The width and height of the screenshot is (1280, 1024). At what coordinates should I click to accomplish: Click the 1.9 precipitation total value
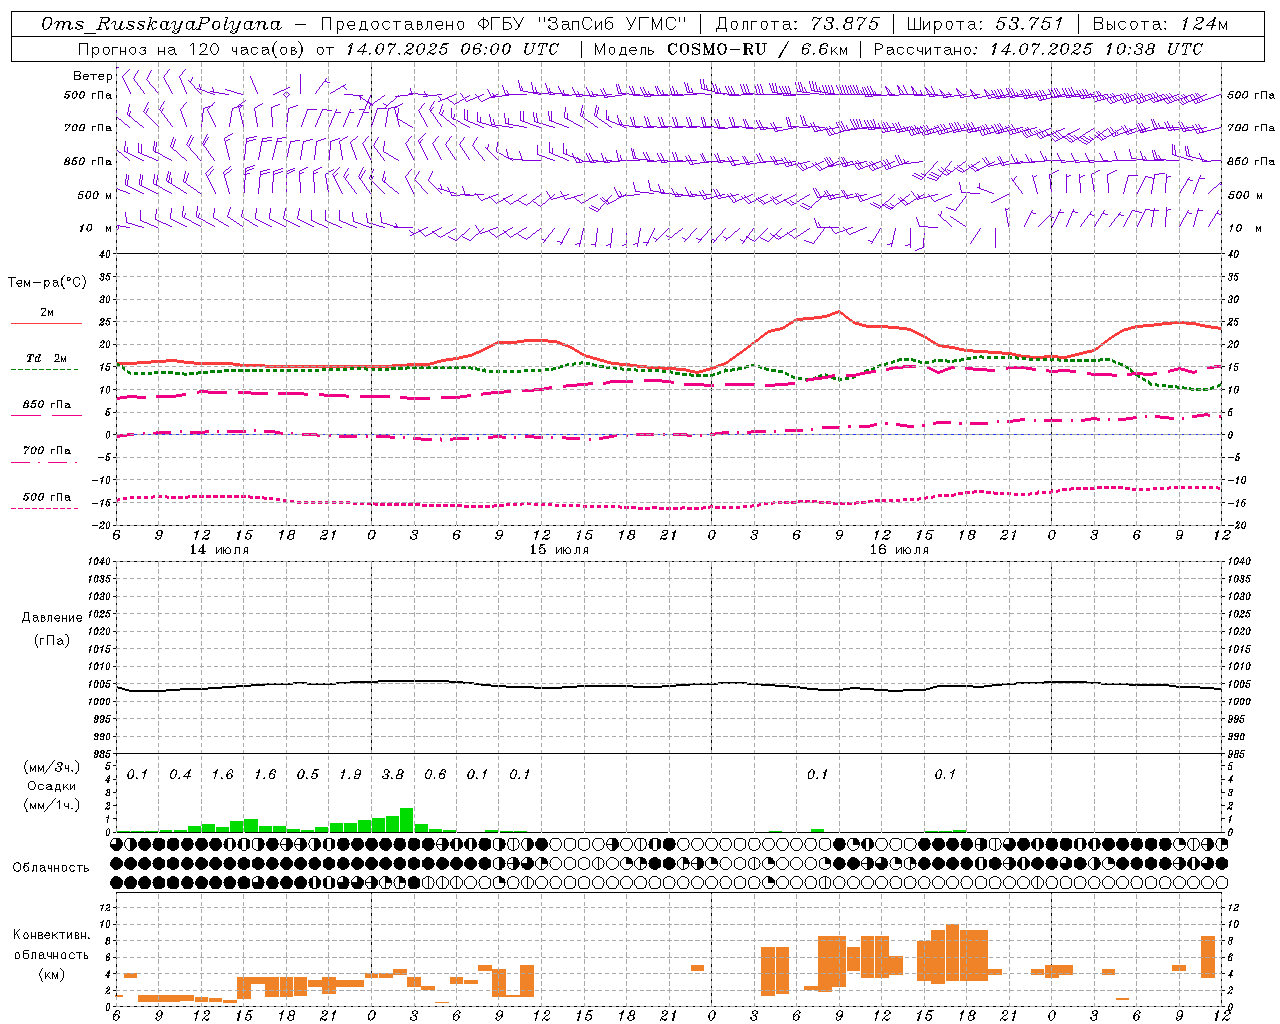(x=350, y=774)
